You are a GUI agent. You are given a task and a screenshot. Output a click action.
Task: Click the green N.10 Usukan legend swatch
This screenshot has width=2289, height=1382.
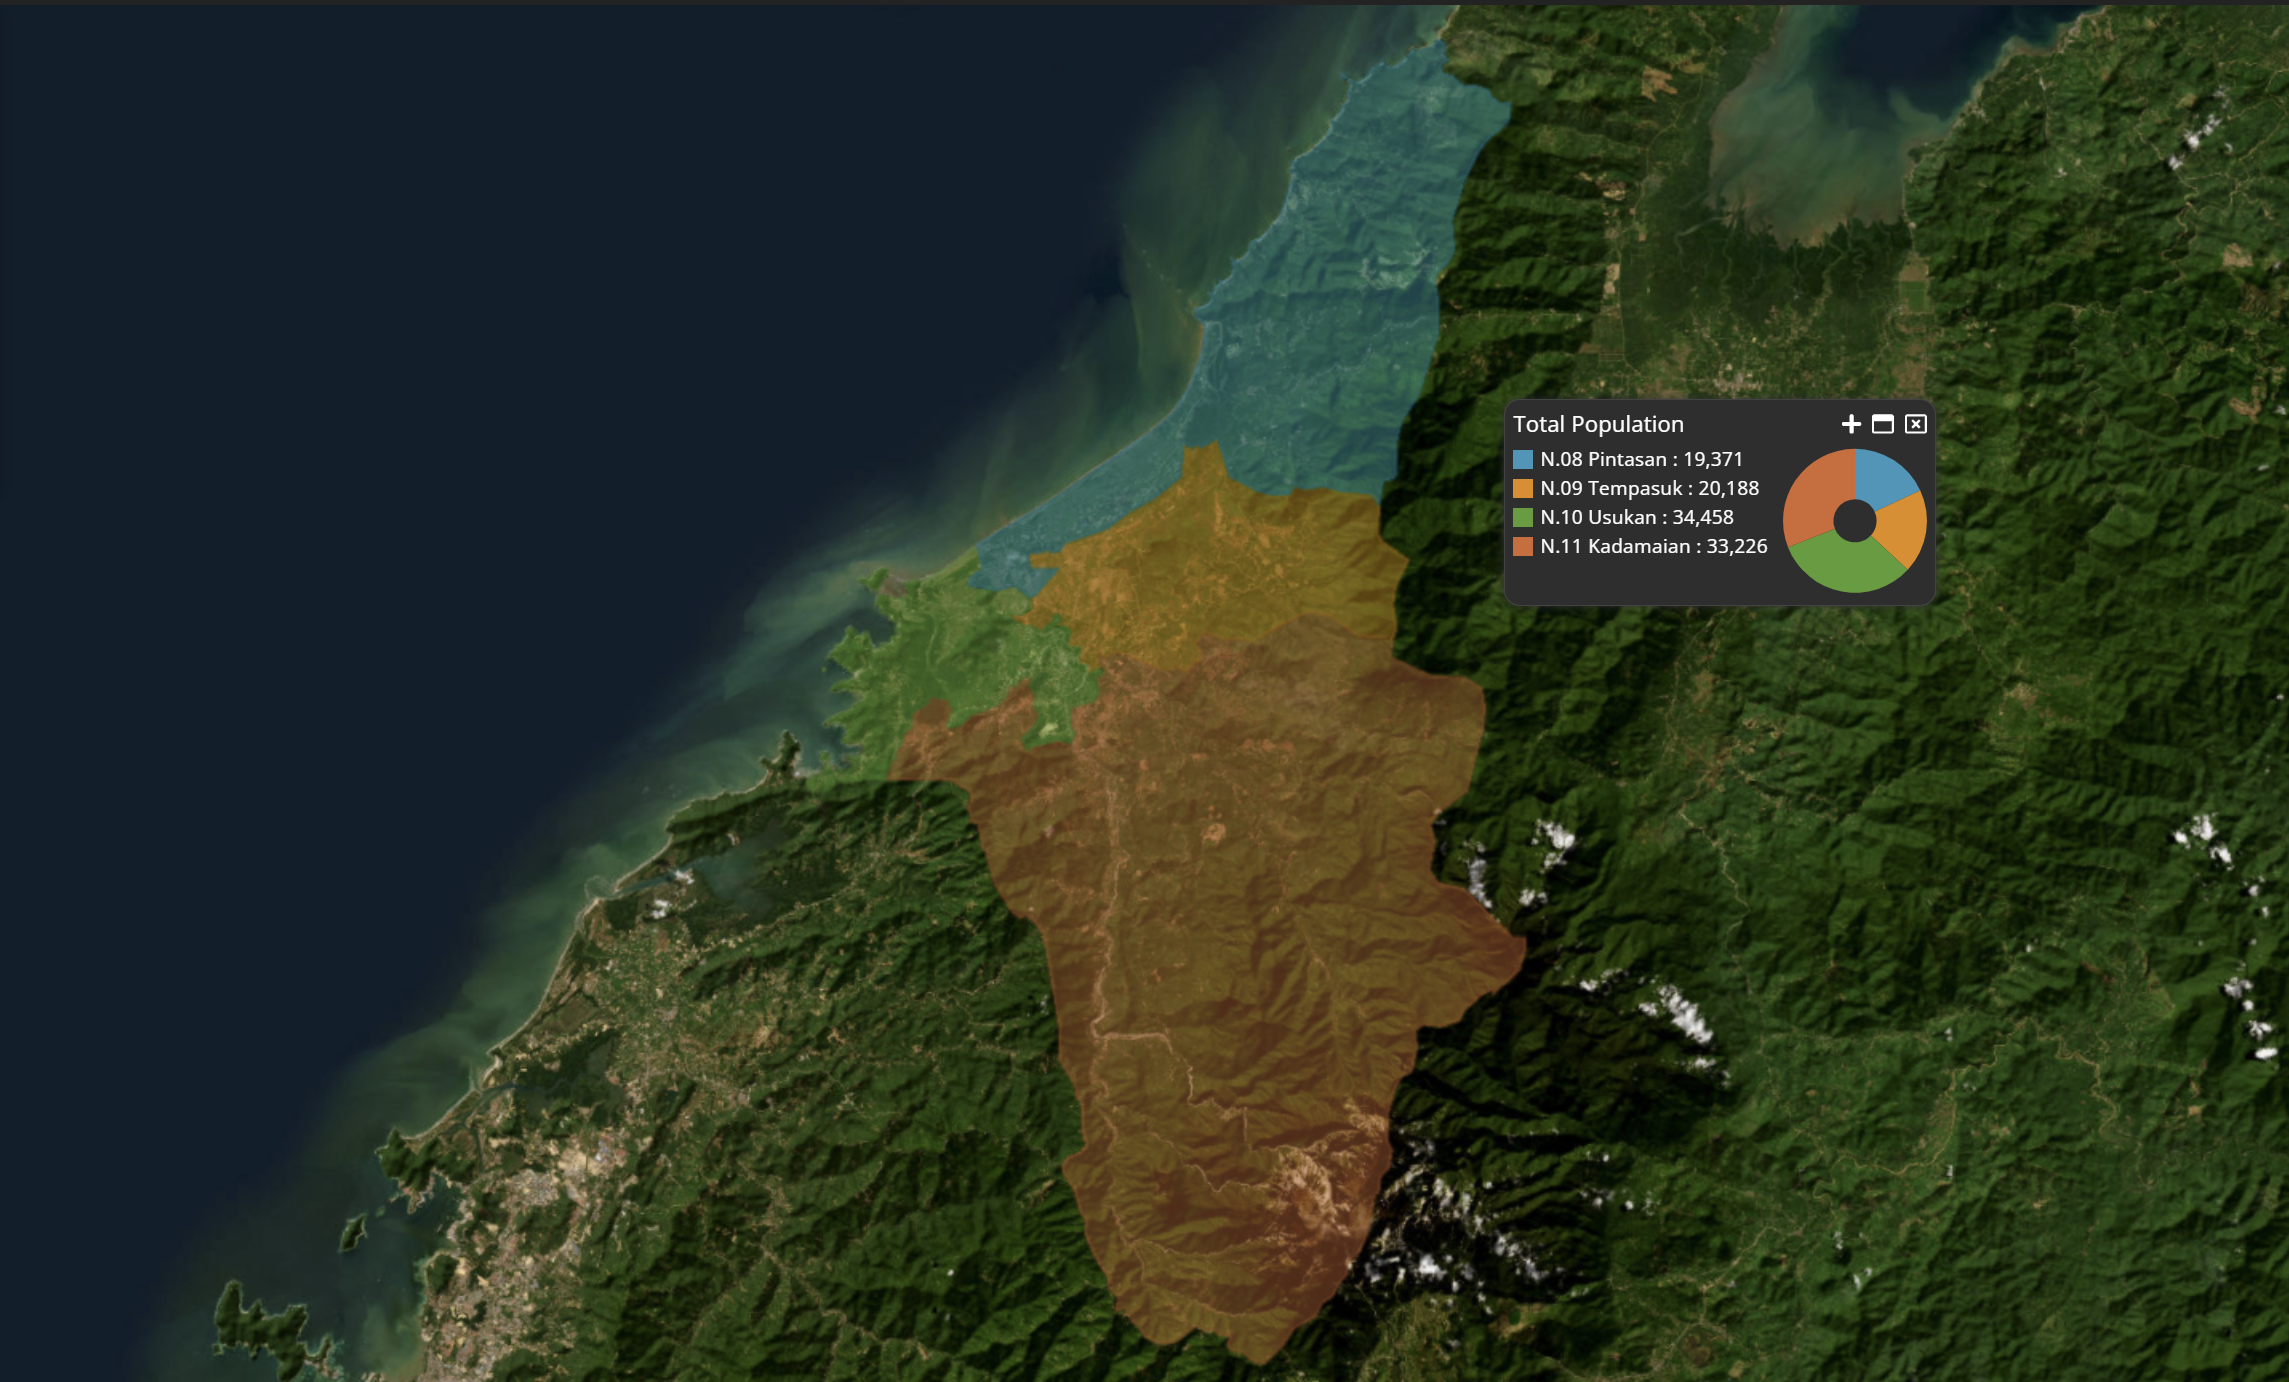(x=1523, y=518)
